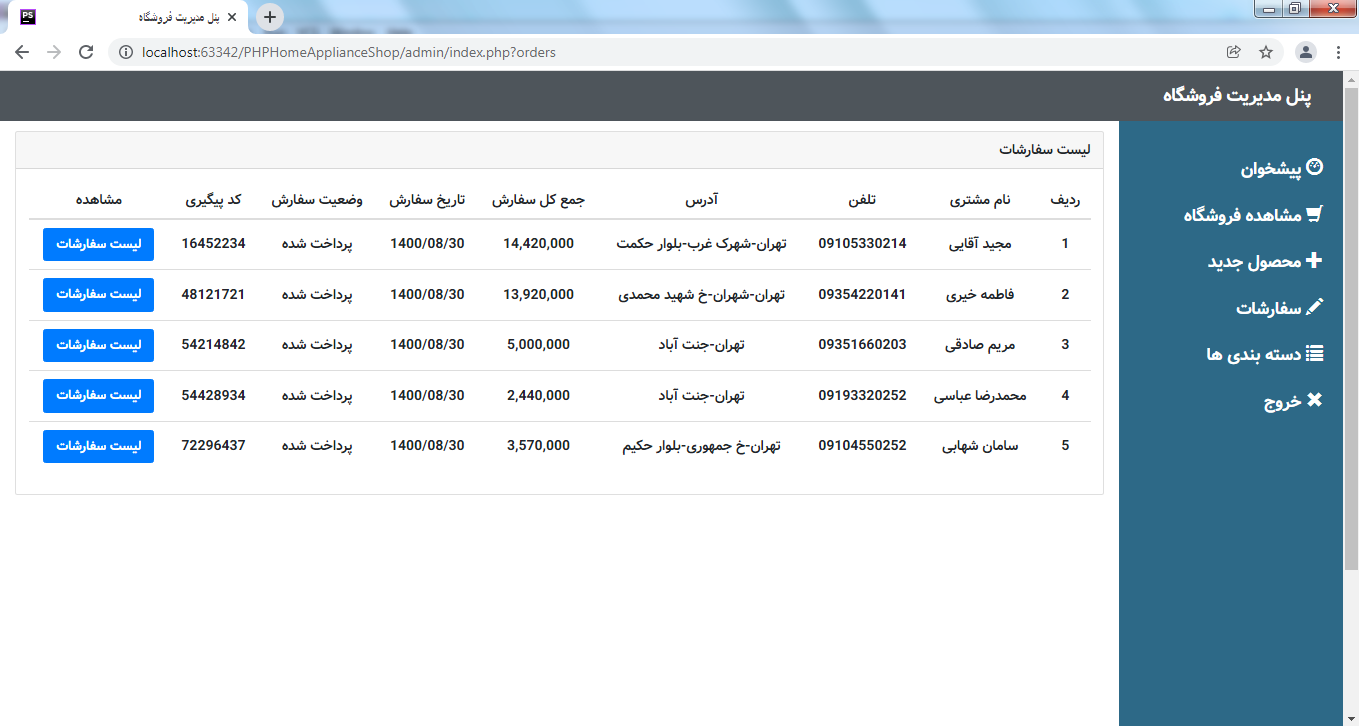Reload the page with the refresh icon
This screenshot has width=1359, height=726.
tap(86, 52)
